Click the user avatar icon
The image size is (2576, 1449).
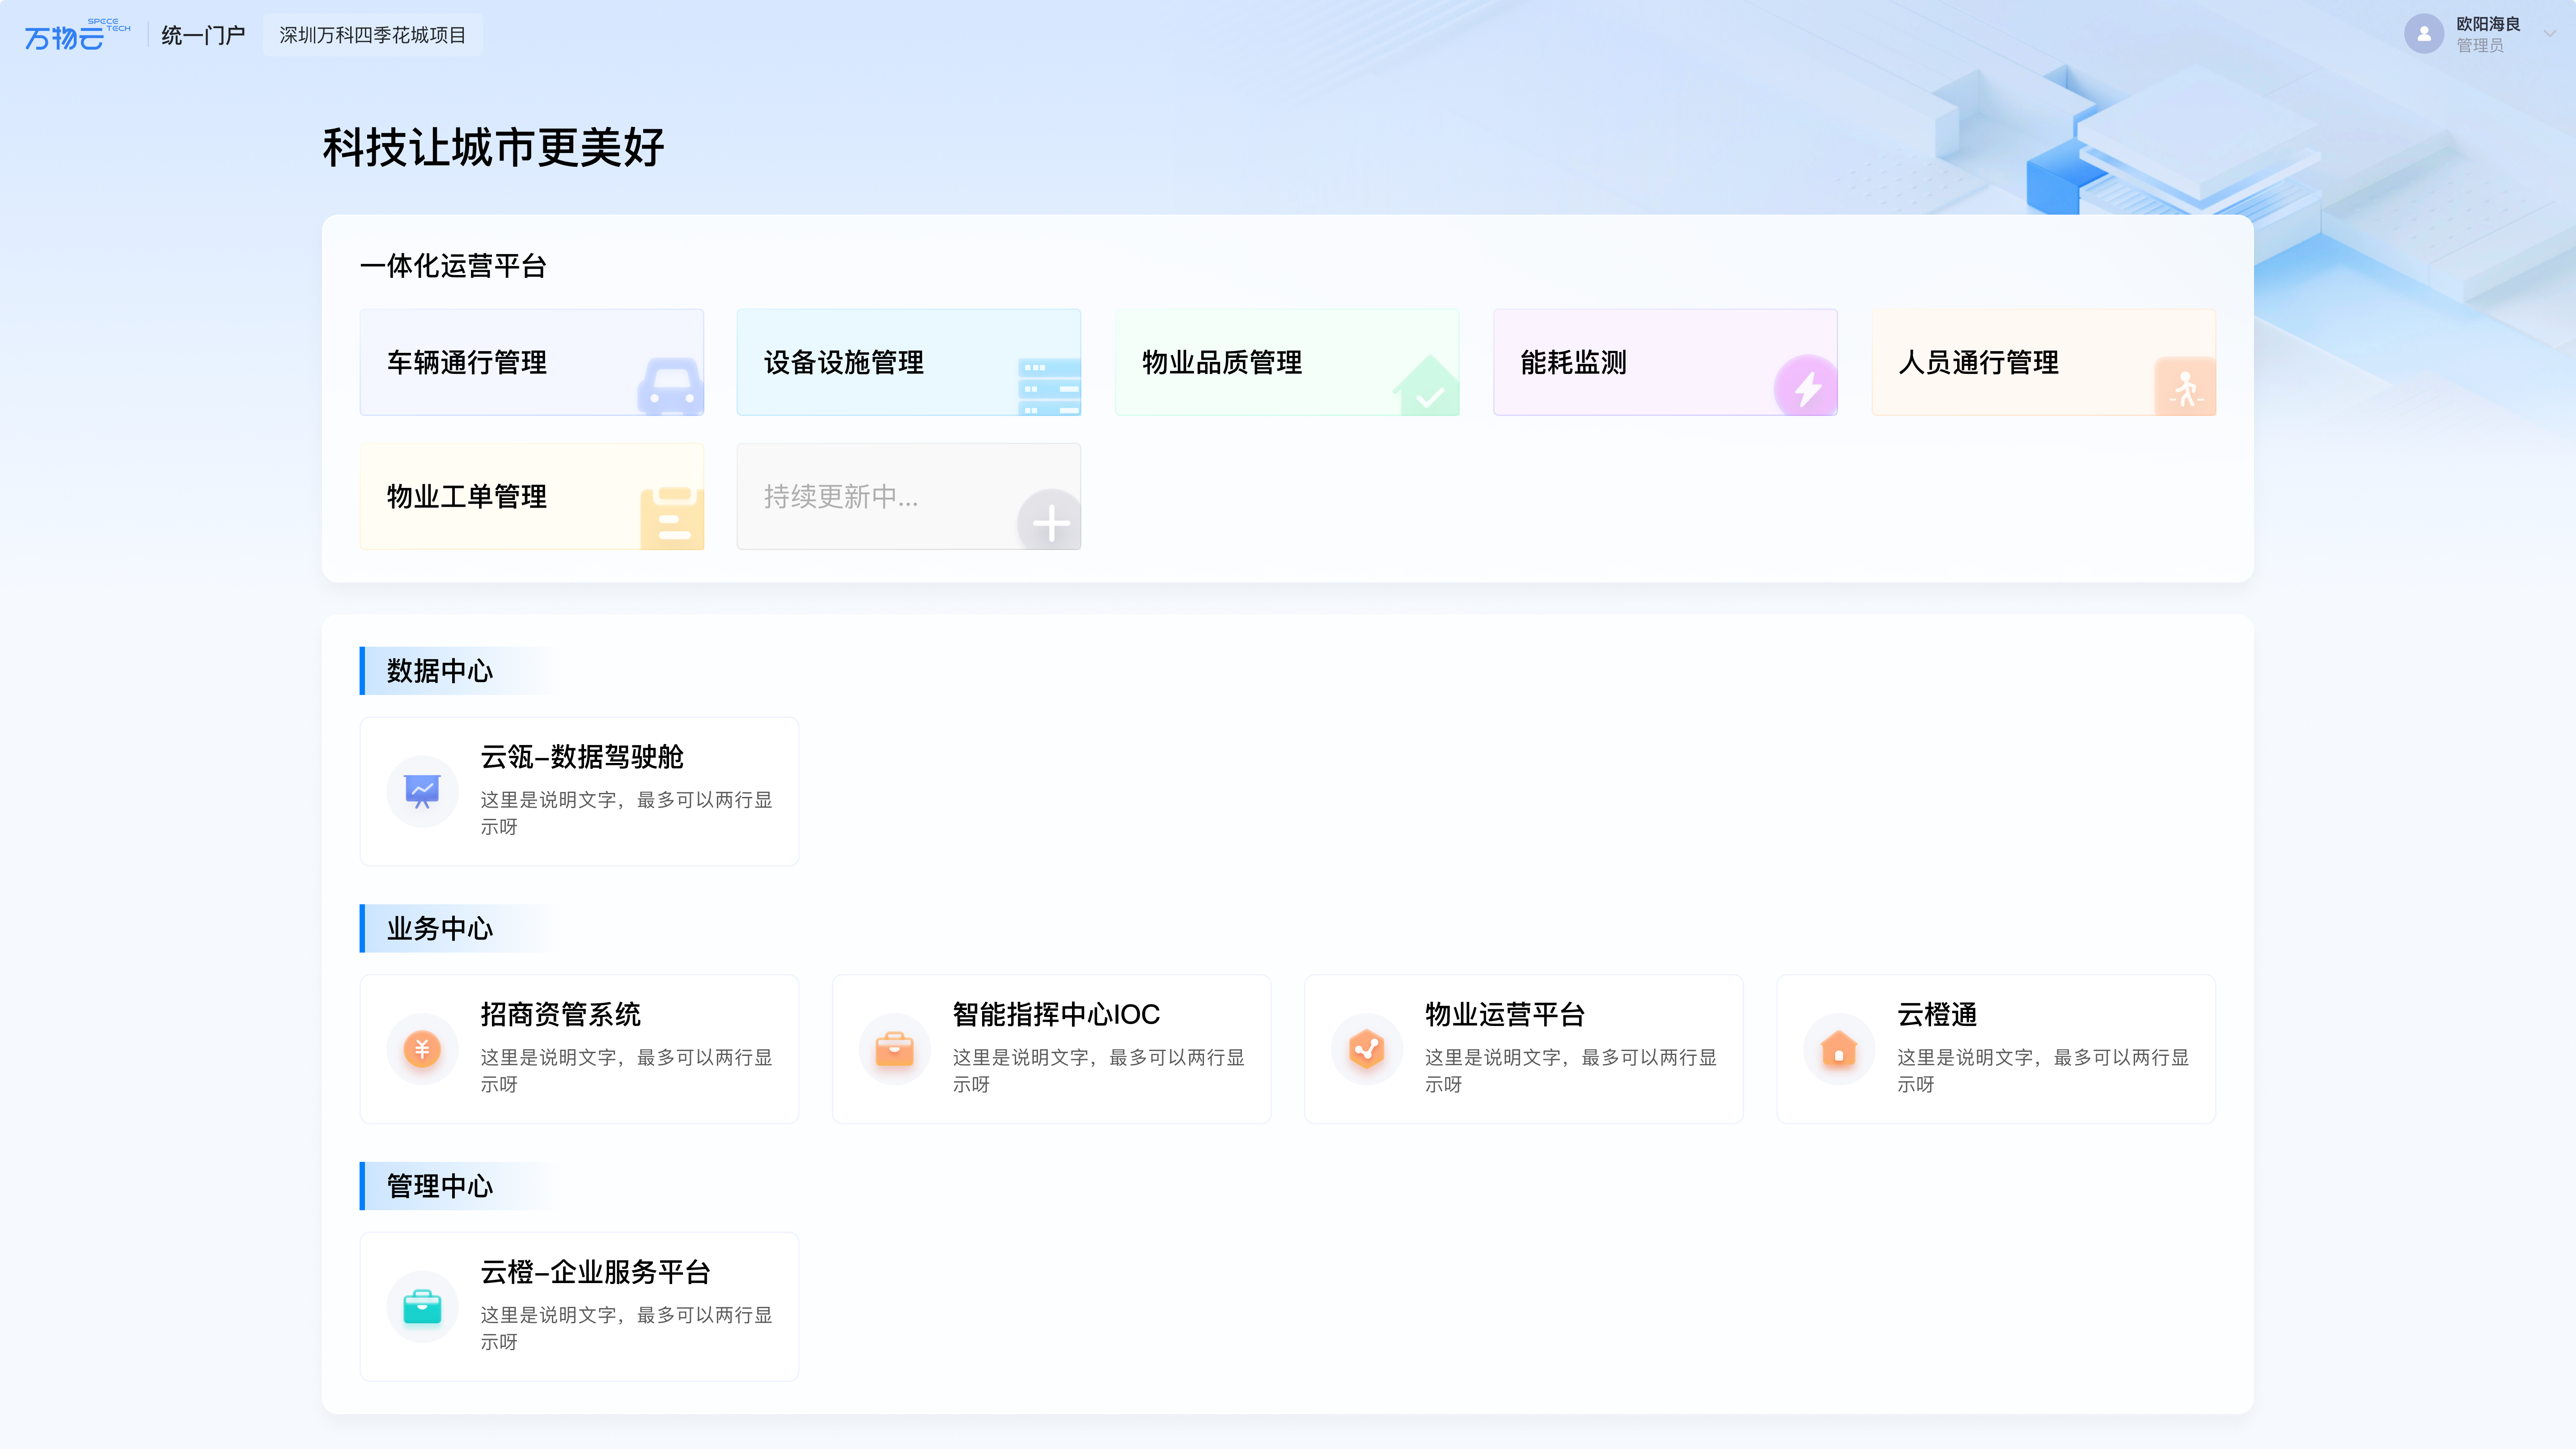click(2423, 34)
